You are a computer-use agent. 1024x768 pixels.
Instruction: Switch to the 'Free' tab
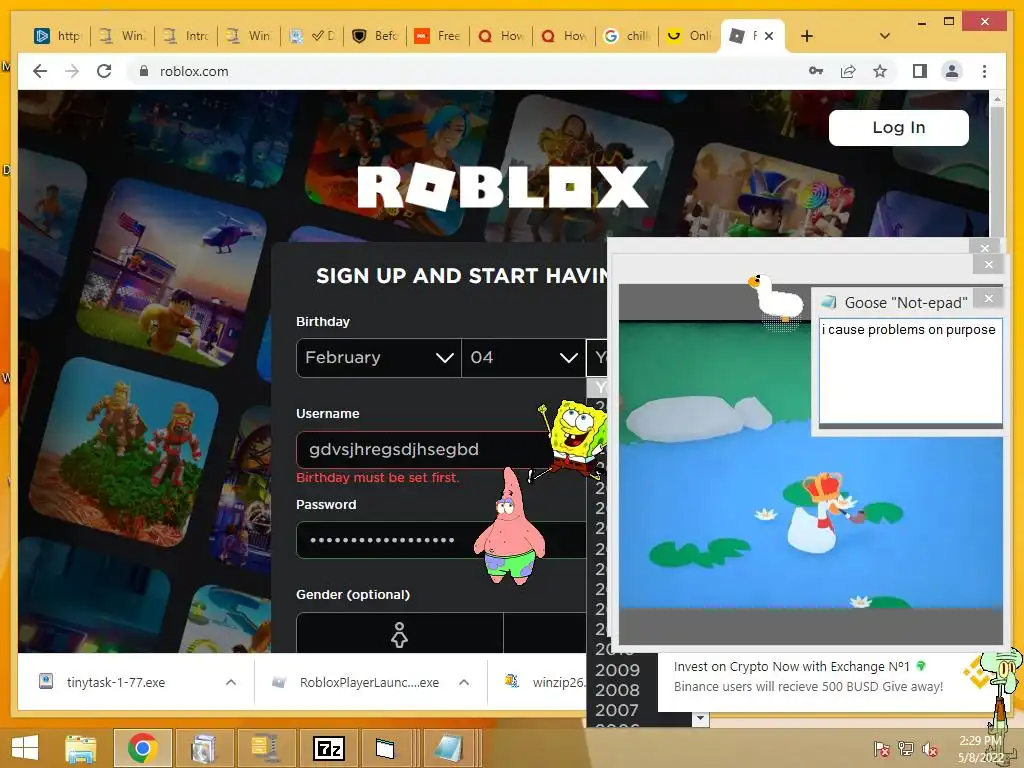click(x=438, y=36)
